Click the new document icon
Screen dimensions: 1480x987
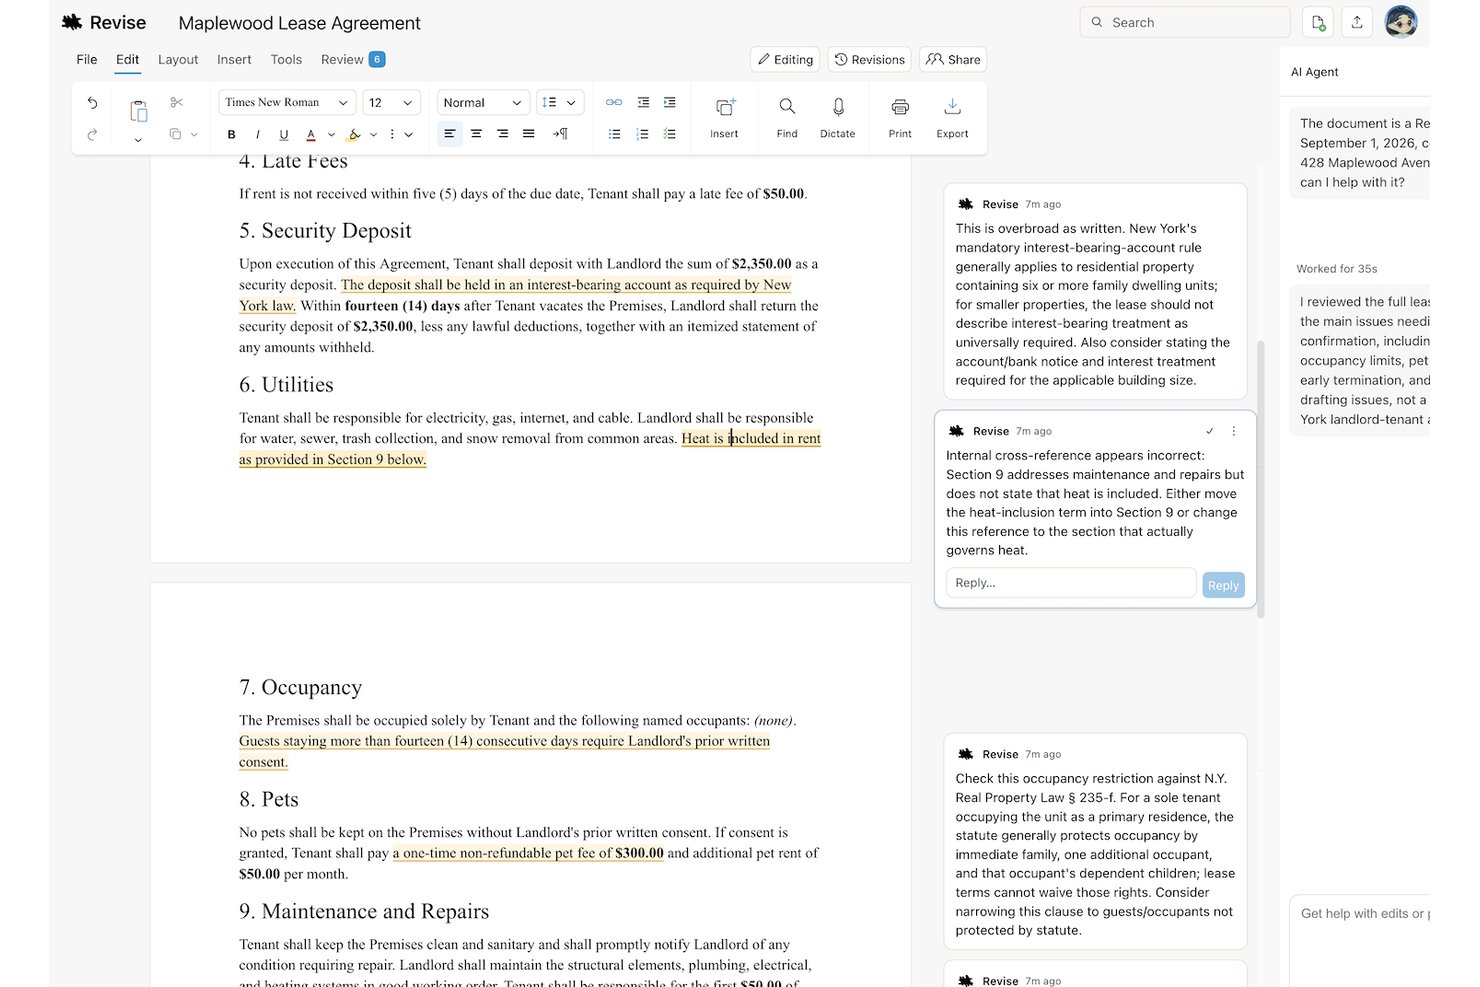(1318, 22)
